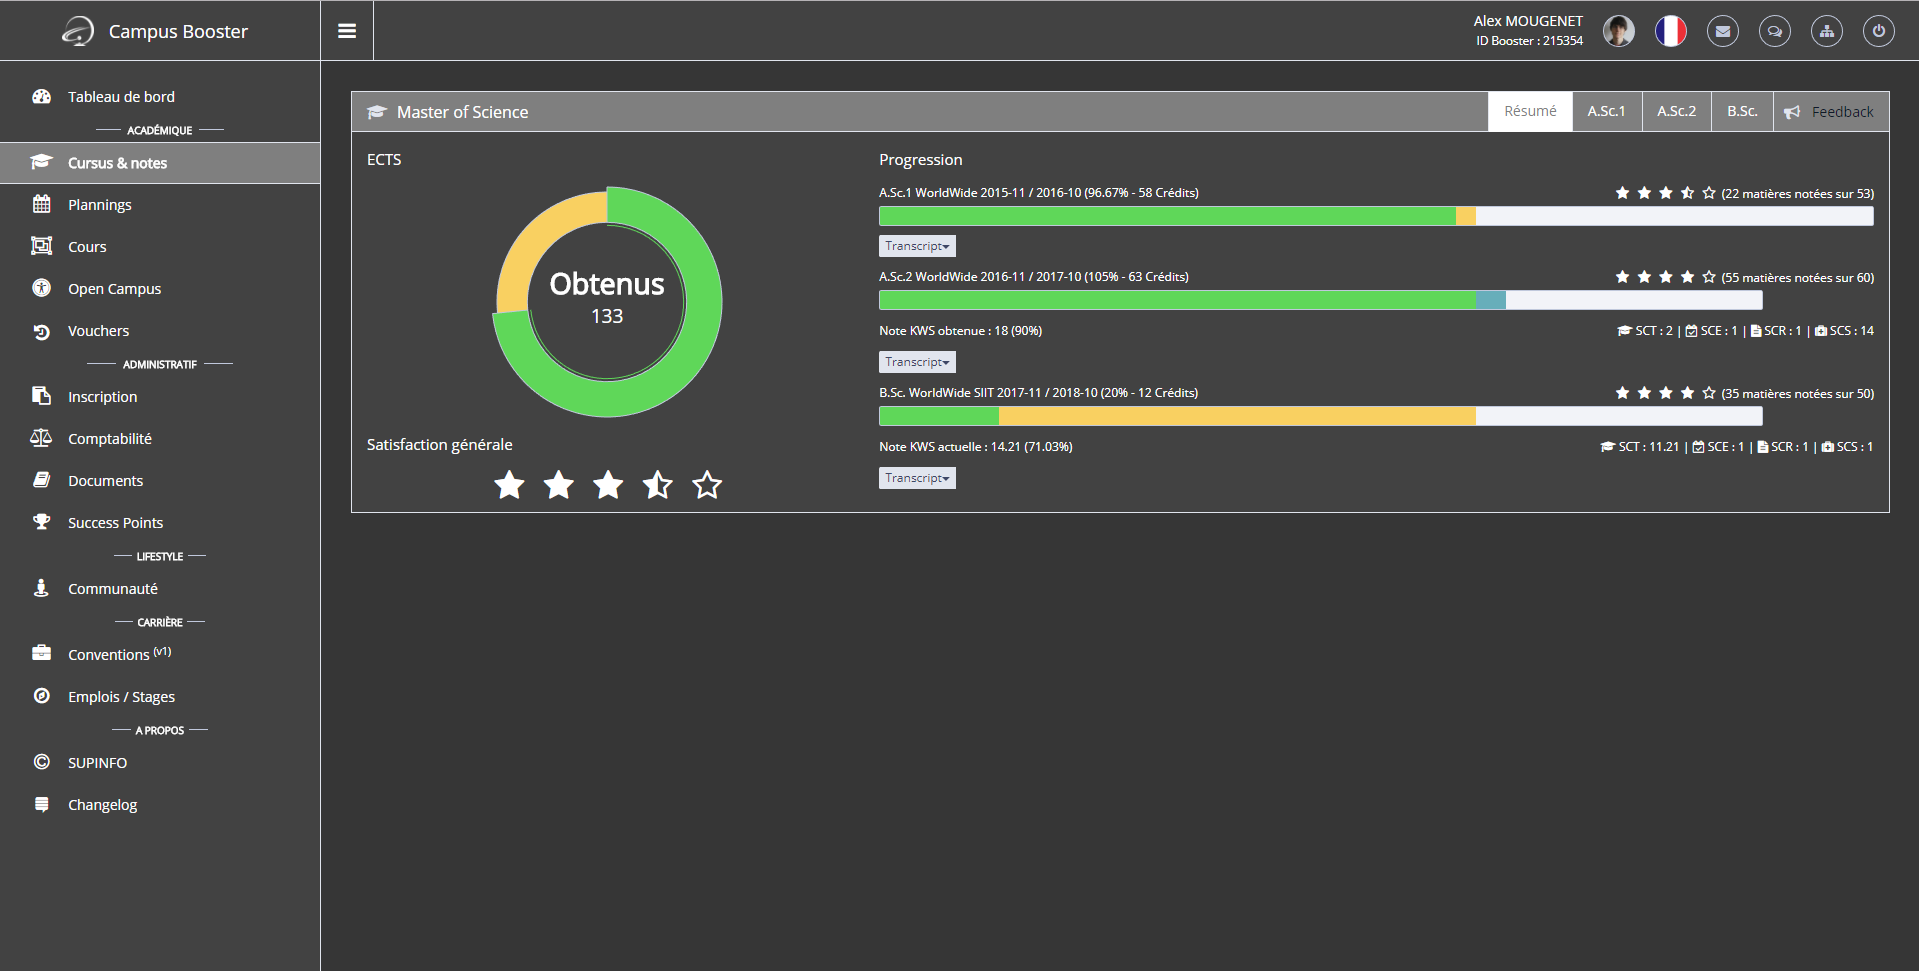Click the Changelog sidebar icon
Image resolution: width=1919 pixels, height=971 pixels.
(x=41, y=804)
